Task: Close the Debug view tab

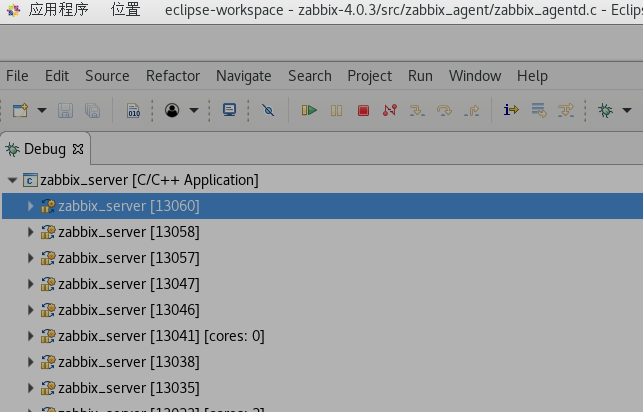Action: coord(78,149)
